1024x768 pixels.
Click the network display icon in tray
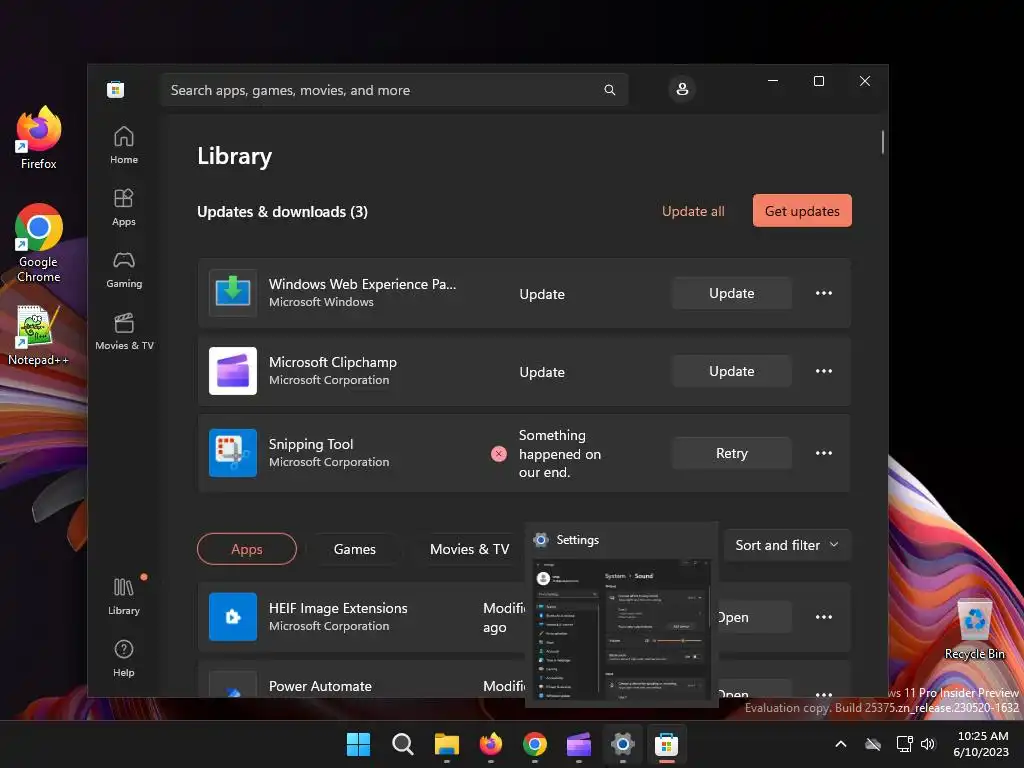click(x=904, y=744)
